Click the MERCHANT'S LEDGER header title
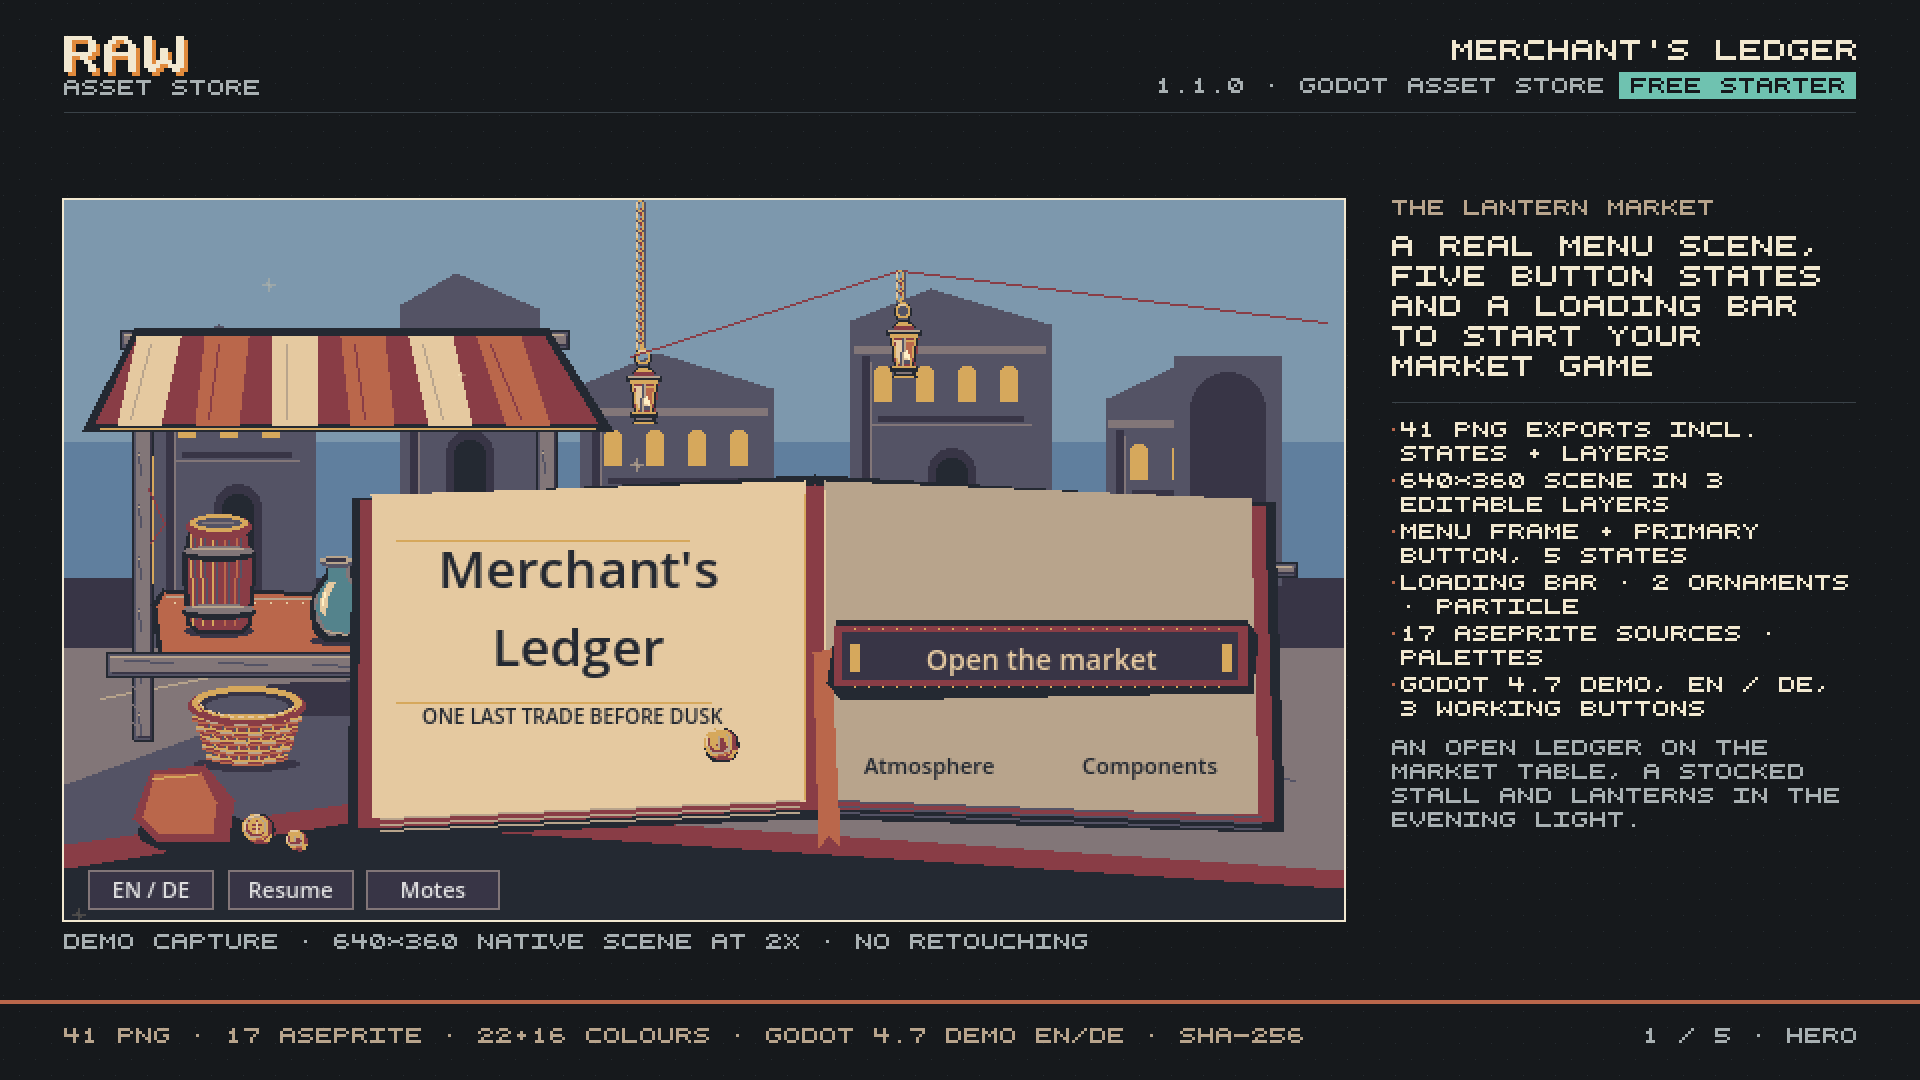Screen dimensions: 1920x1080 [x=1653, y=50]
